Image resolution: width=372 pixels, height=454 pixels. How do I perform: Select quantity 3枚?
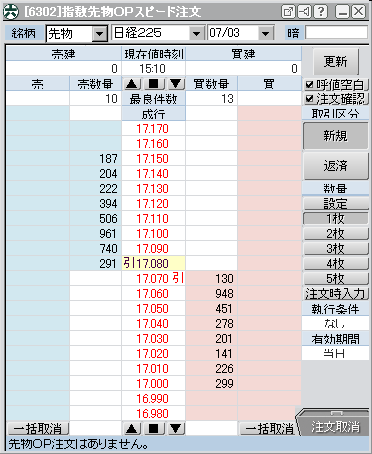point(336,249)
